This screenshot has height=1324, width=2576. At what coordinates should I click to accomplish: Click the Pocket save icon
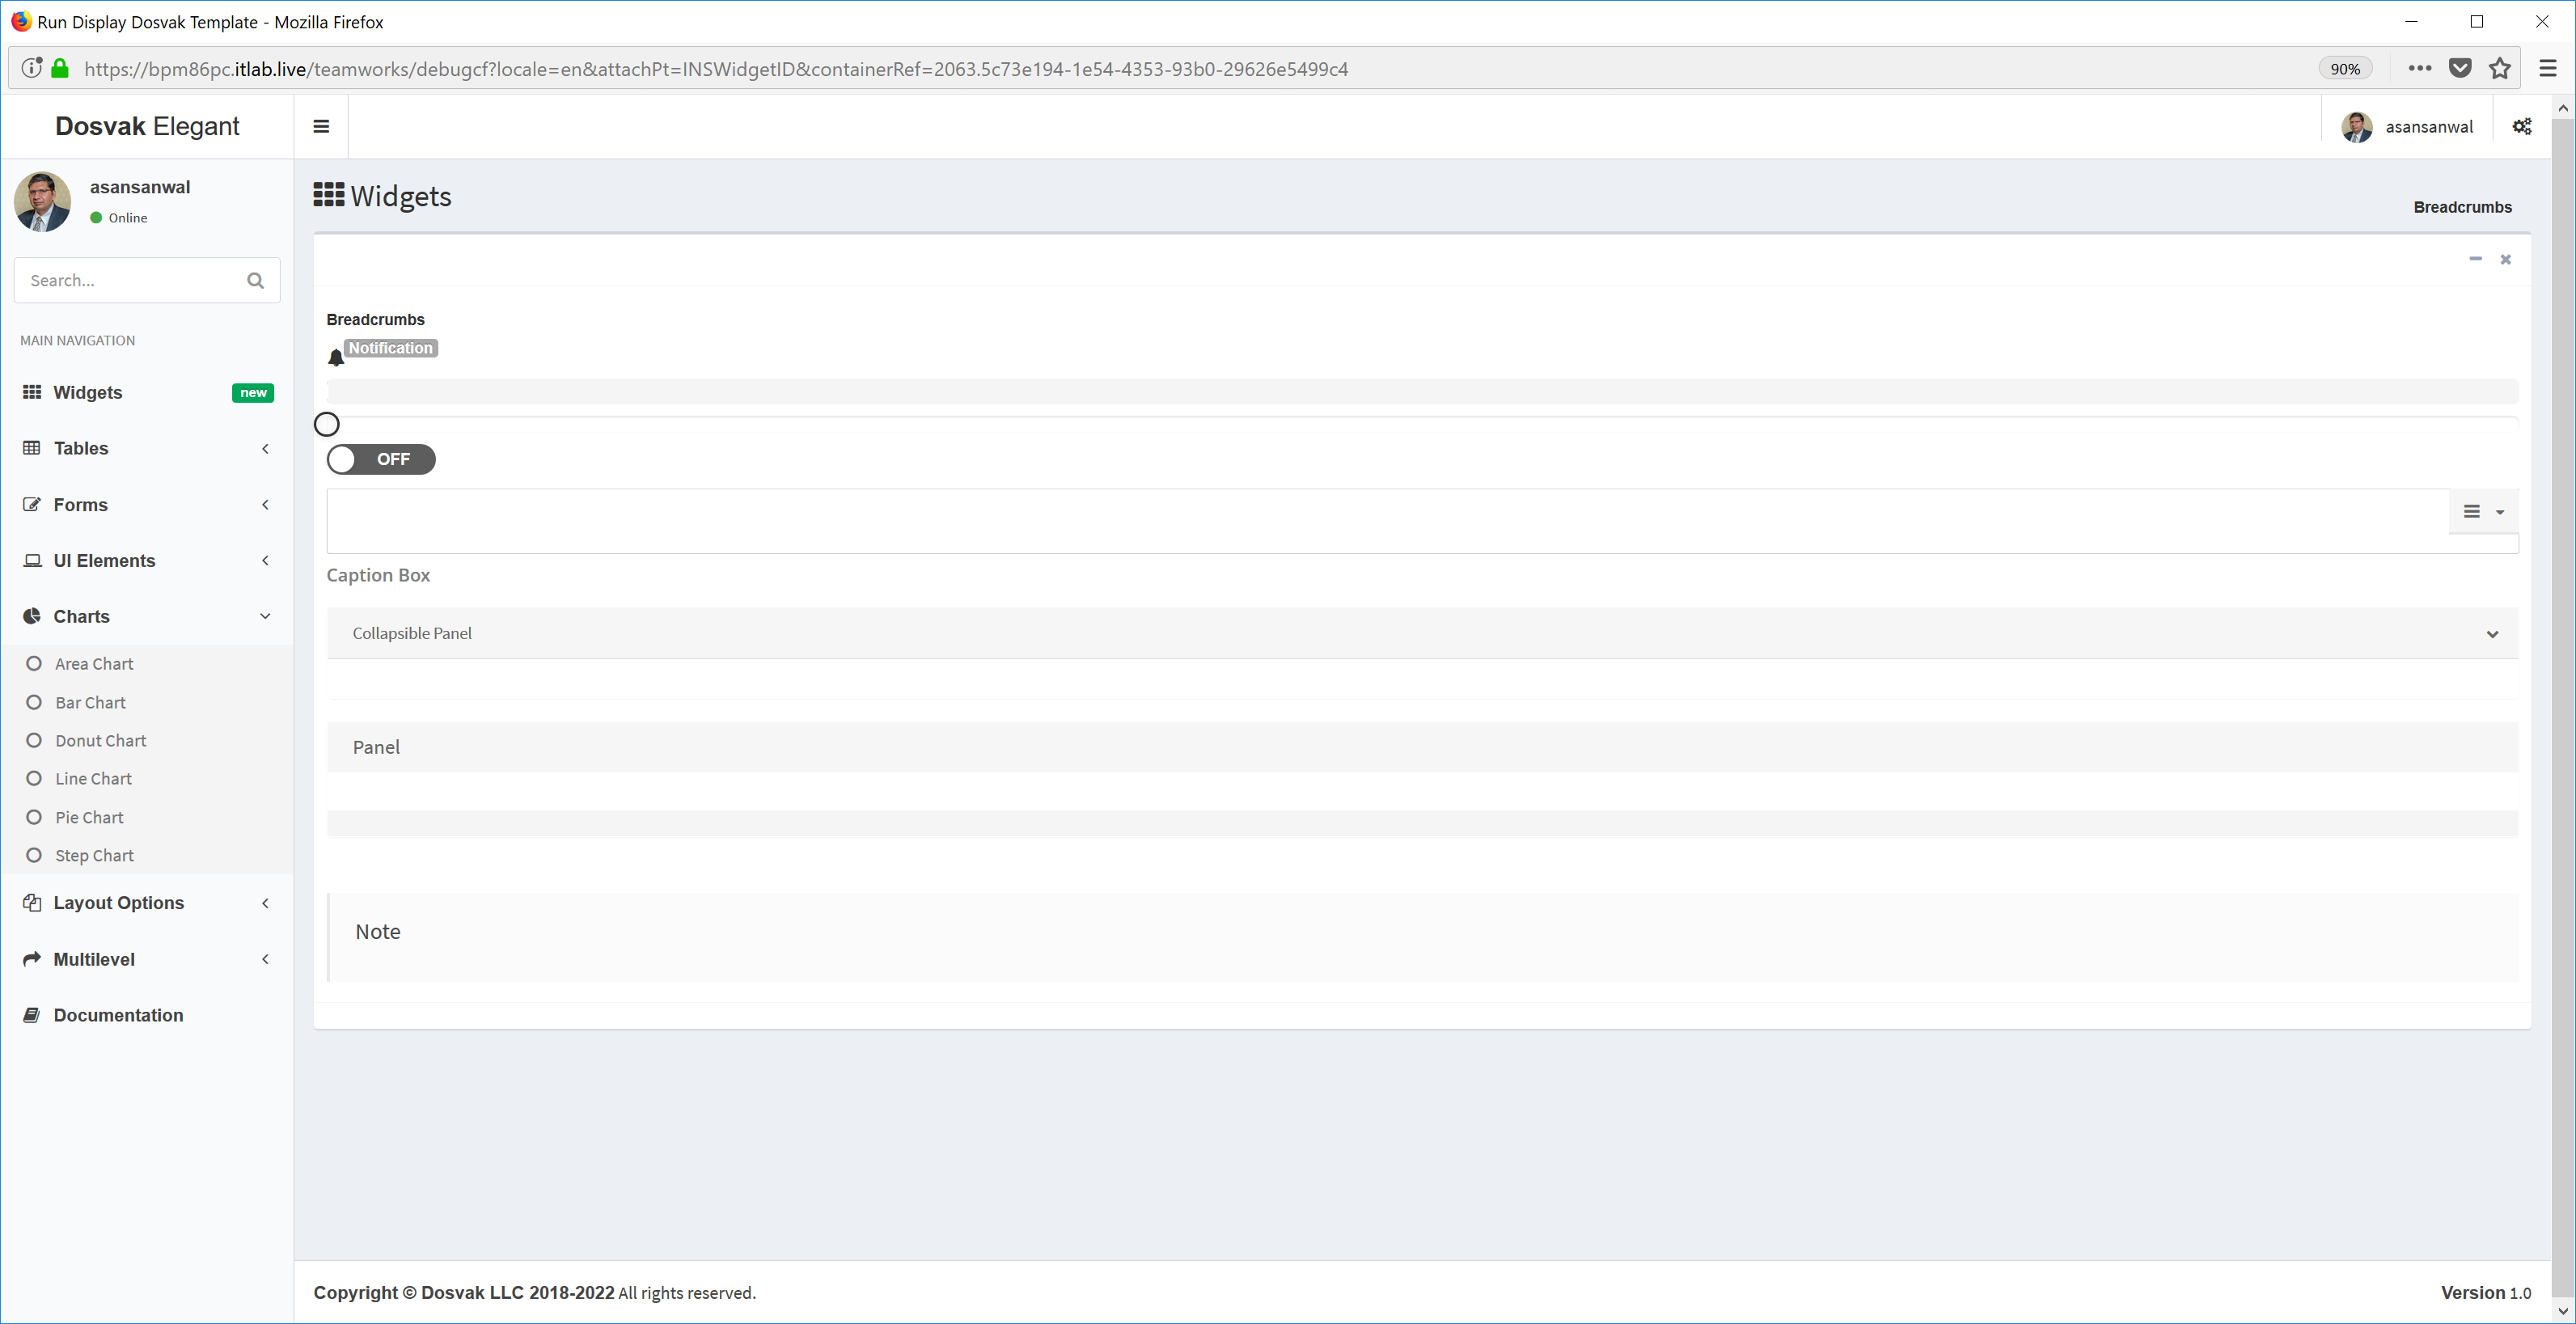(x=2460, y=68)
